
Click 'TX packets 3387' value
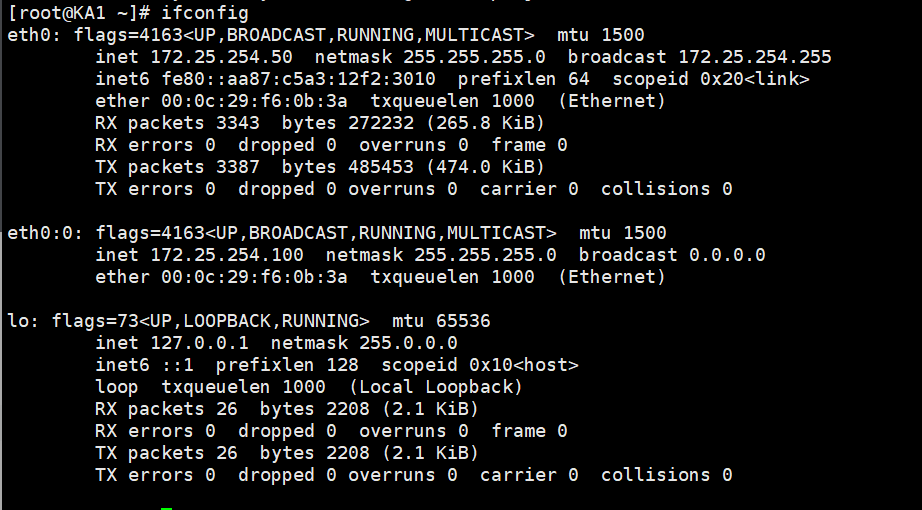tap(177, 167)
